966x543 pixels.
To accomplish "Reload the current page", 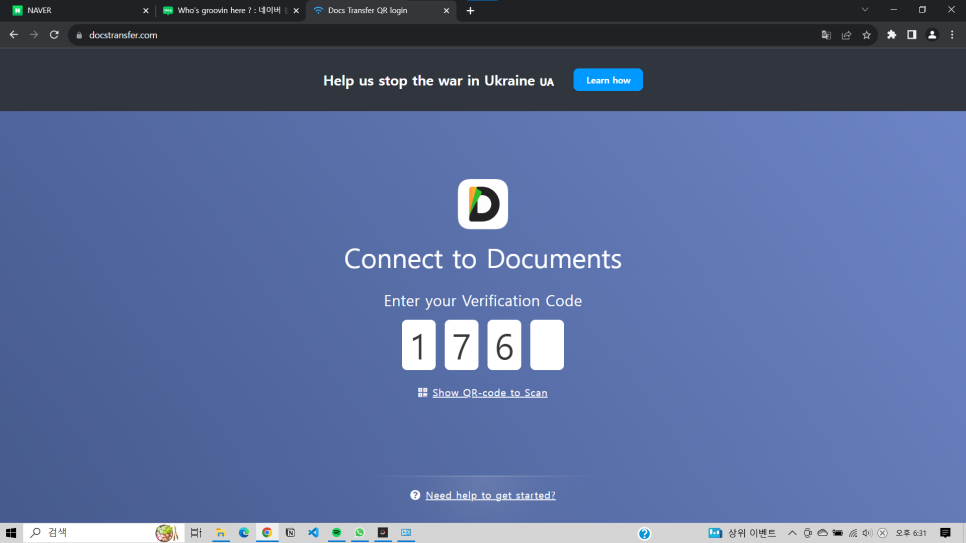I will point(54,35).
